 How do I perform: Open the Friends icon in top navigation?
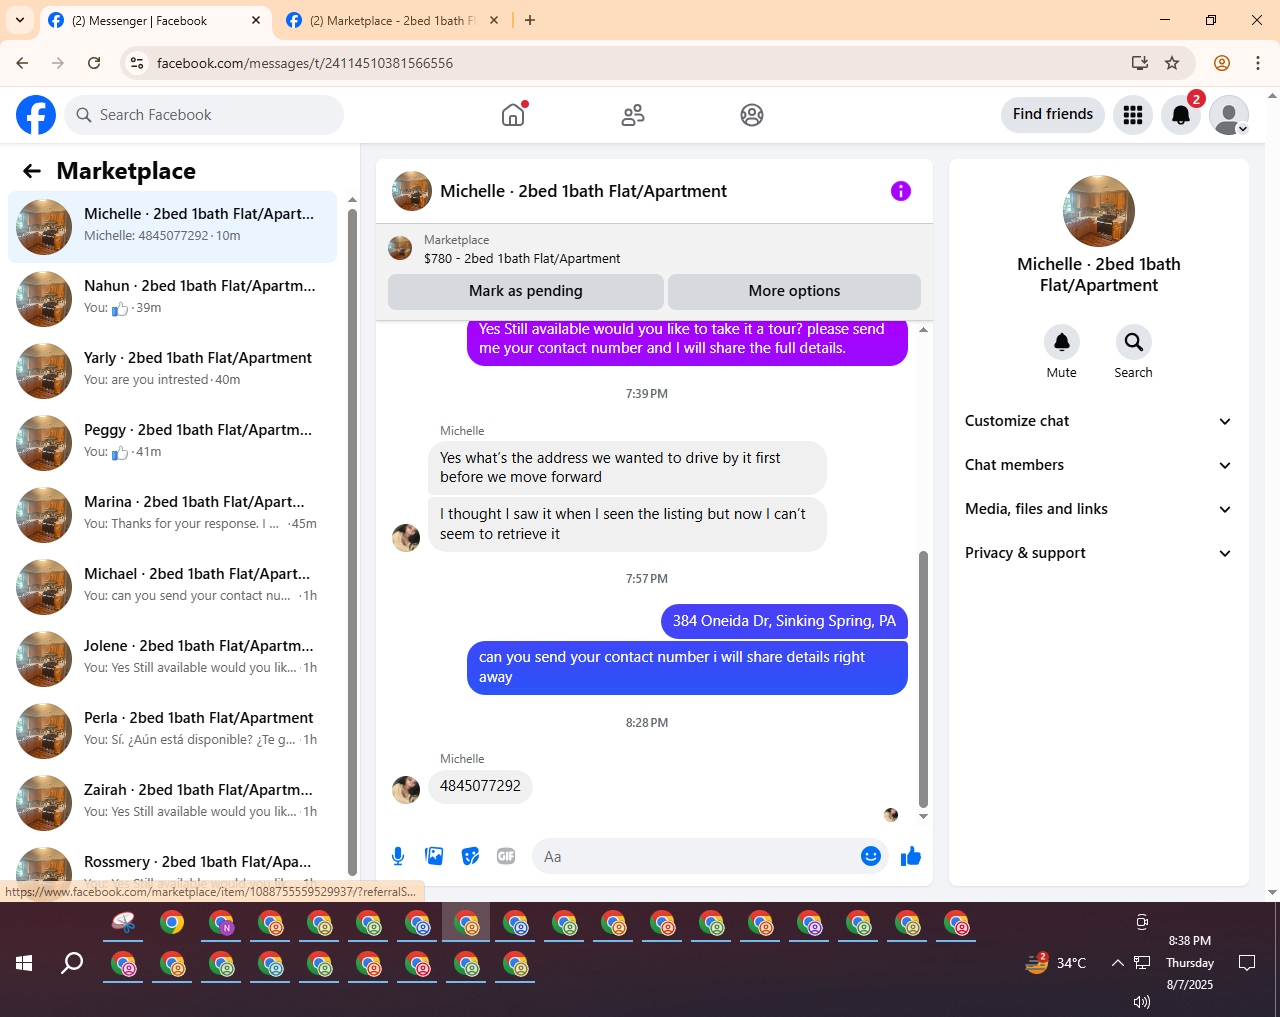(633, 115)
